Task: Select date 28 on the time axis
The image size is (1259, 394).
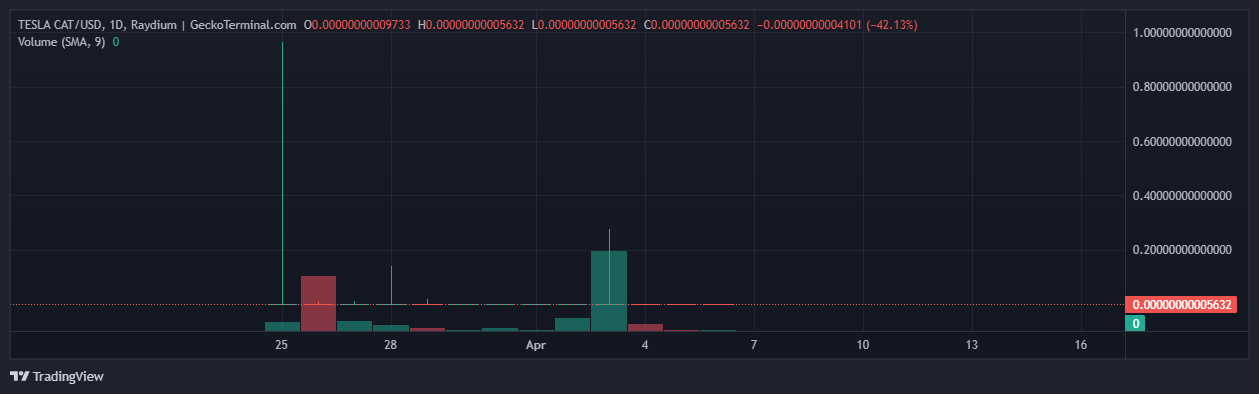Action: 391,345
